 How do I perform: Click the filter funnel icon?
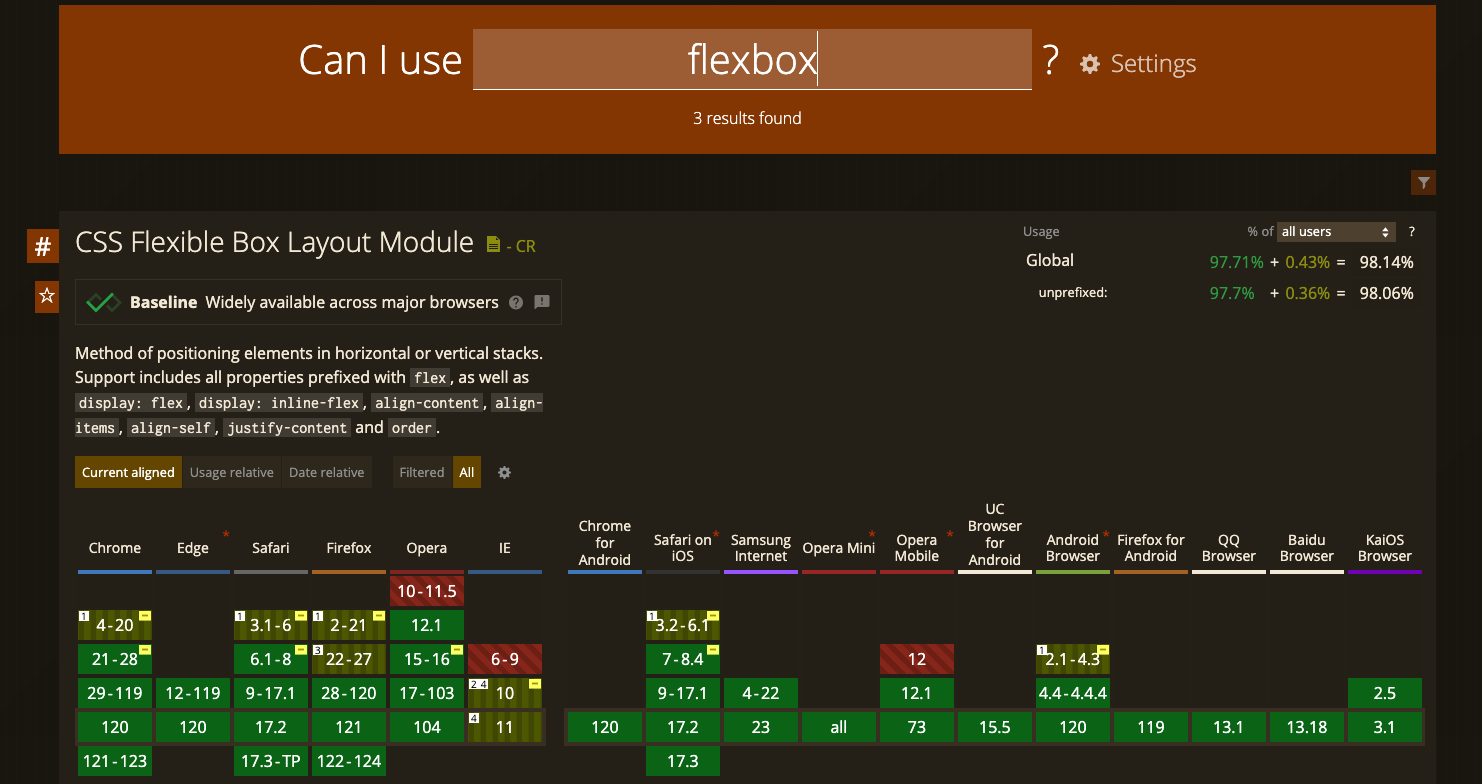click(x=1423, y=182)
